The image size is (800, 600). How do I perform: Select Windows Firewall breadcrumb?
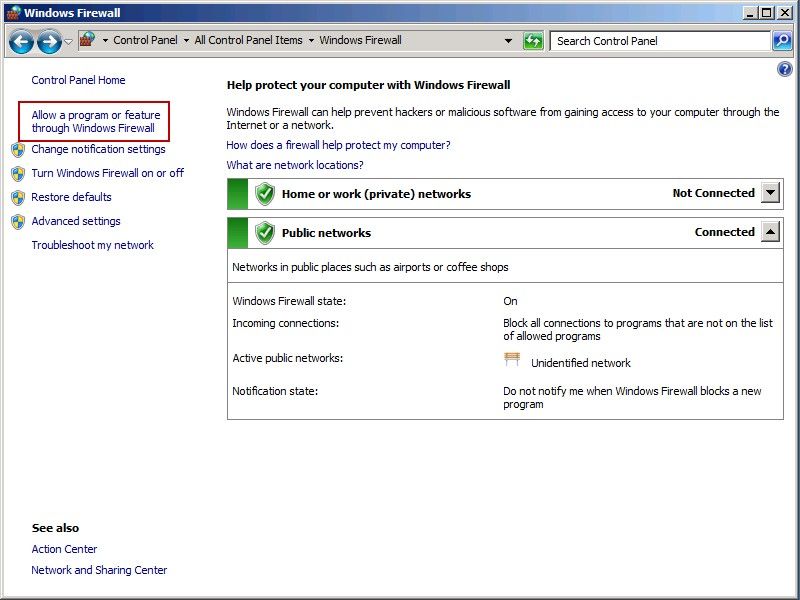361,40
